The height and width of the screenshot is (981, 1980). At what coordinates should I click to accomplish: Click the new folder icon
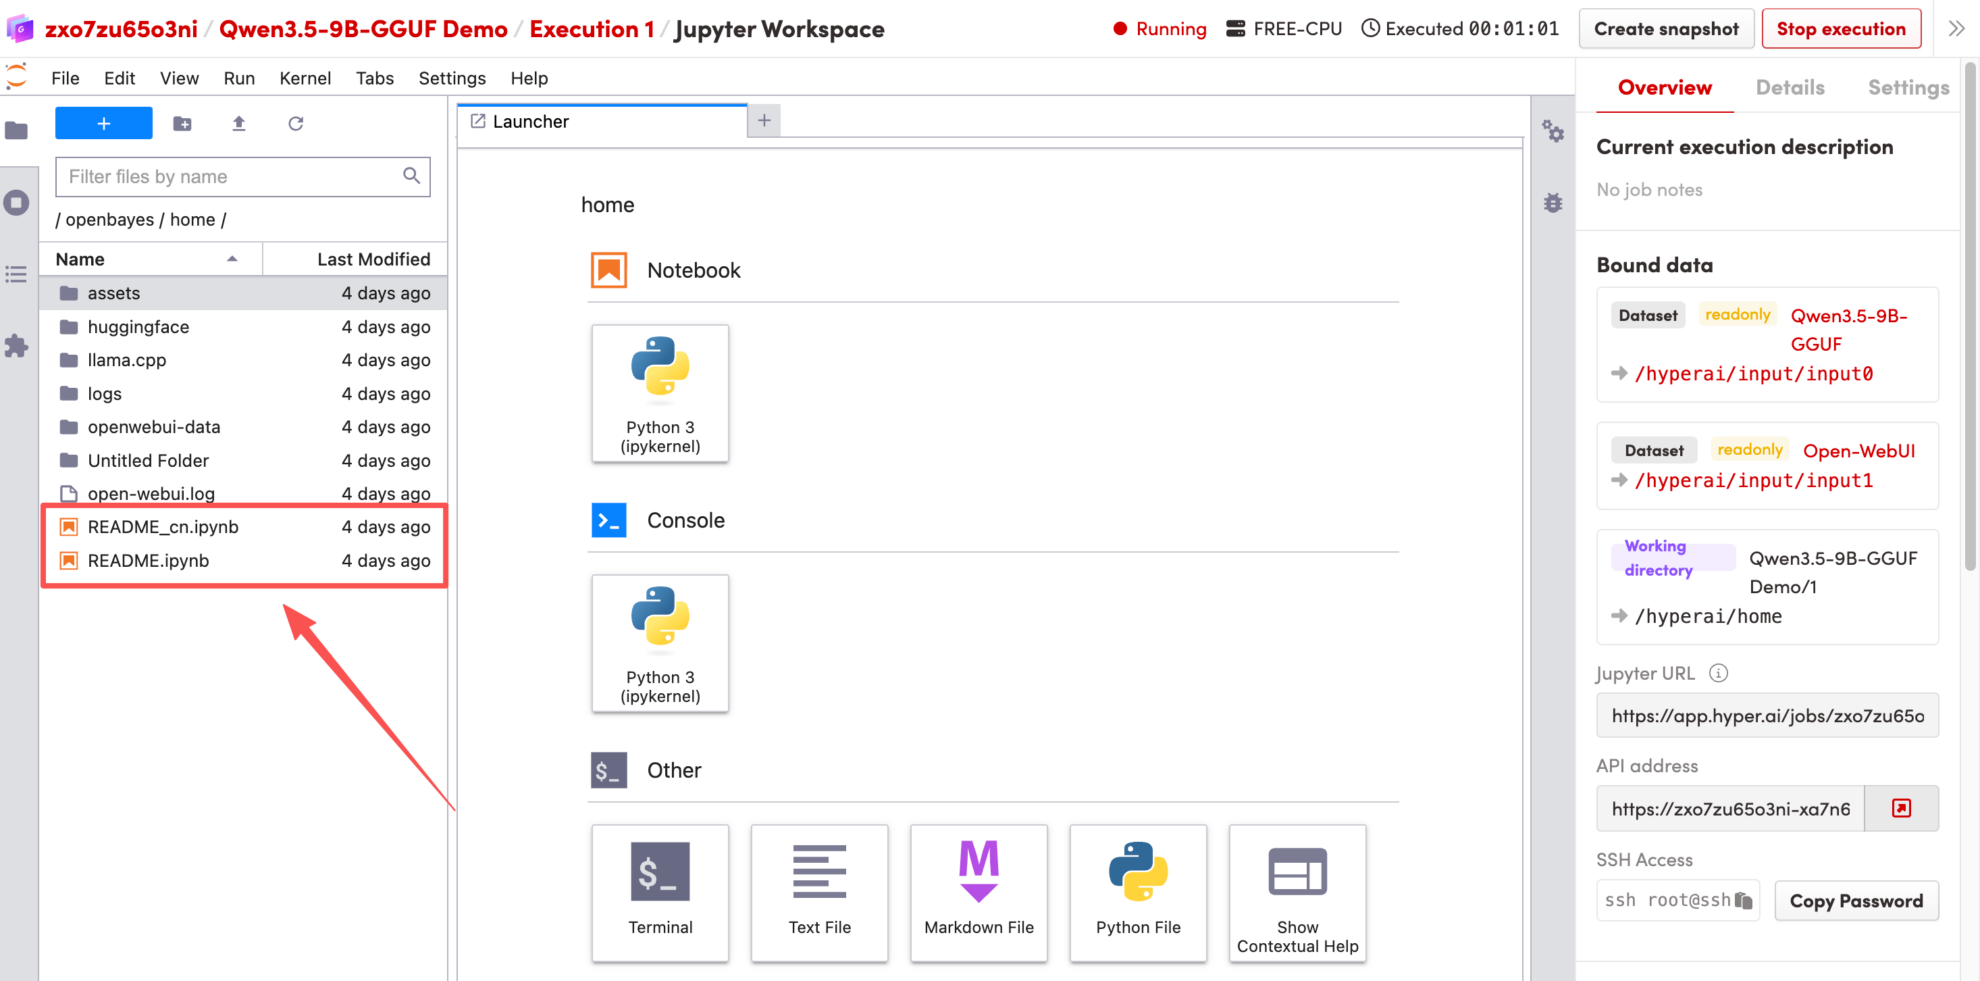[182, 123]
